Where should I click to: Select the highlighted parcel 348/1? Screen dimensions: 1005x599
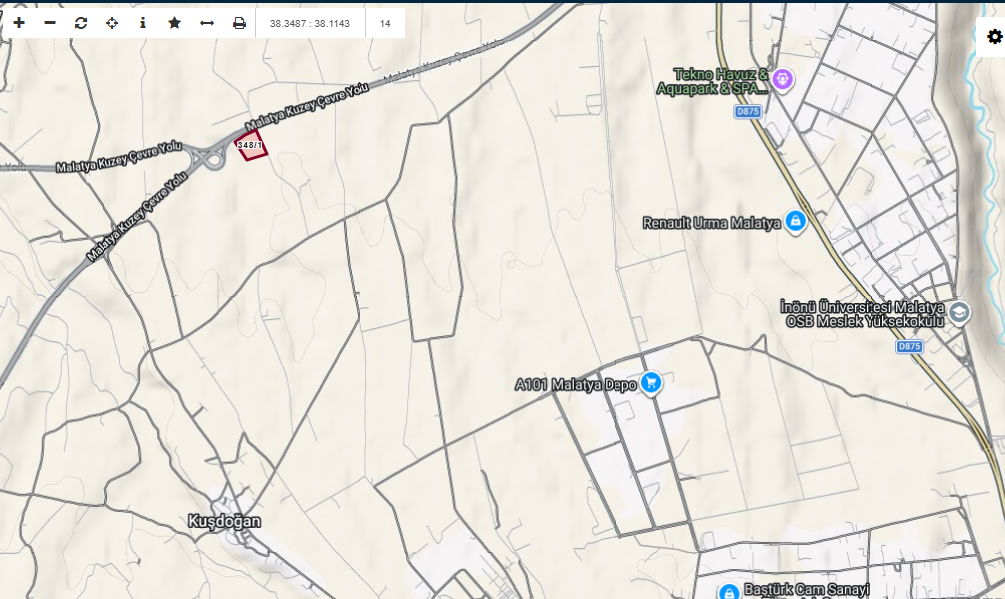click(251, 145)
